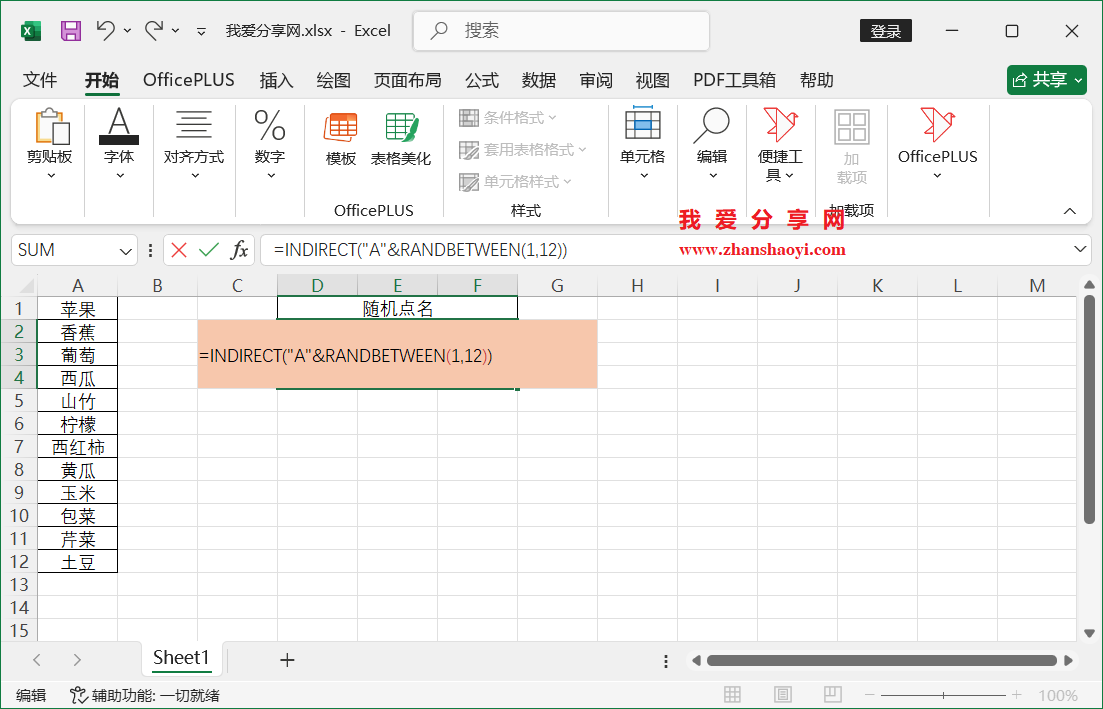
Task: Expand the formula bar chevron
Action: point(1080,249)
